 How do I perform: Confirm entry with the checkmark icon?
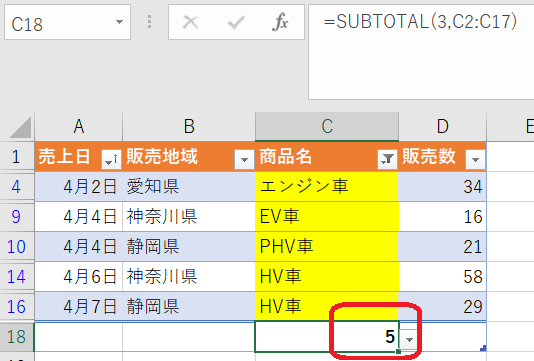tap(236, 23)
